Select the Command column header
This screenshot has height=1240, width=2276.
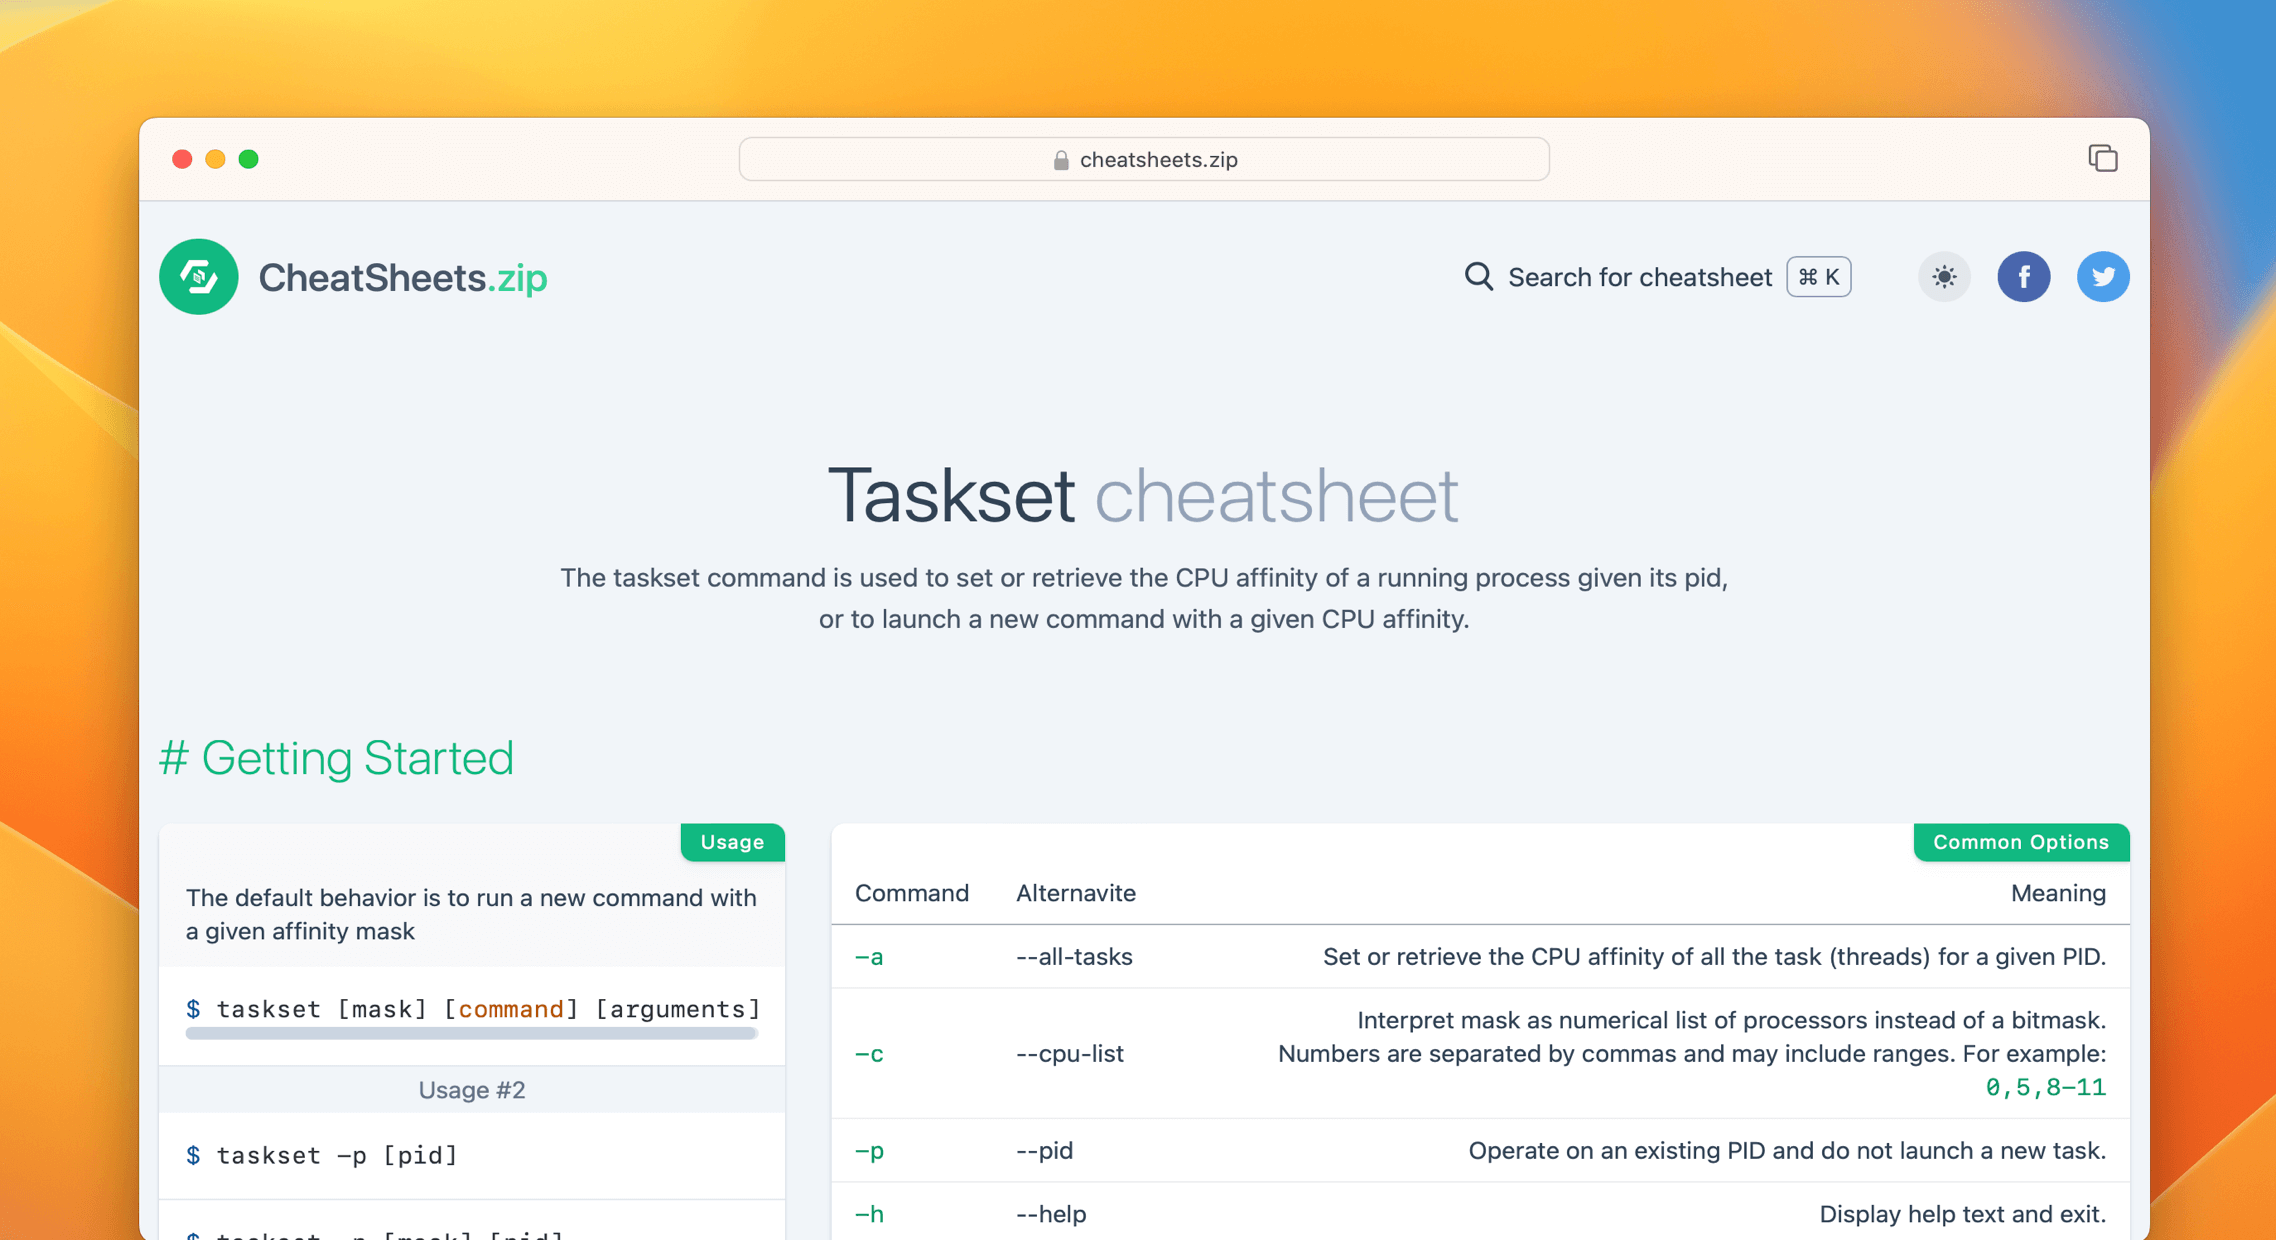tap(911, 893)
